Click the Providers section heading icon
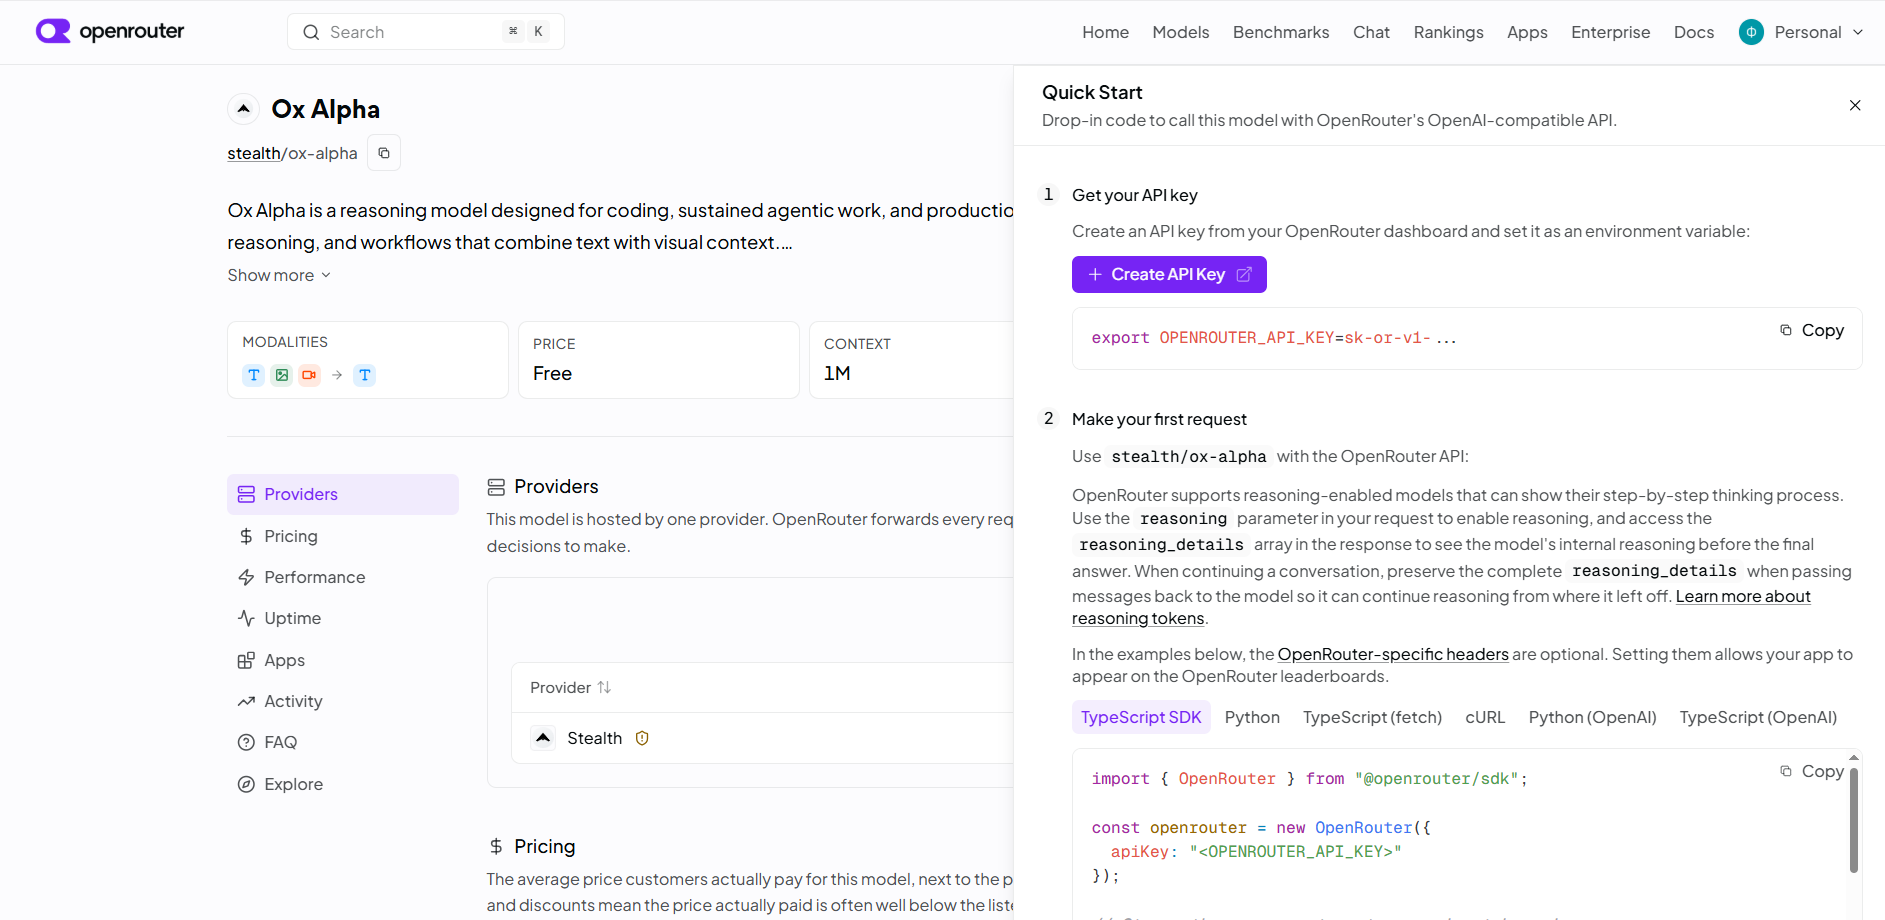1885x920 pixels. (x=496, y=487)
